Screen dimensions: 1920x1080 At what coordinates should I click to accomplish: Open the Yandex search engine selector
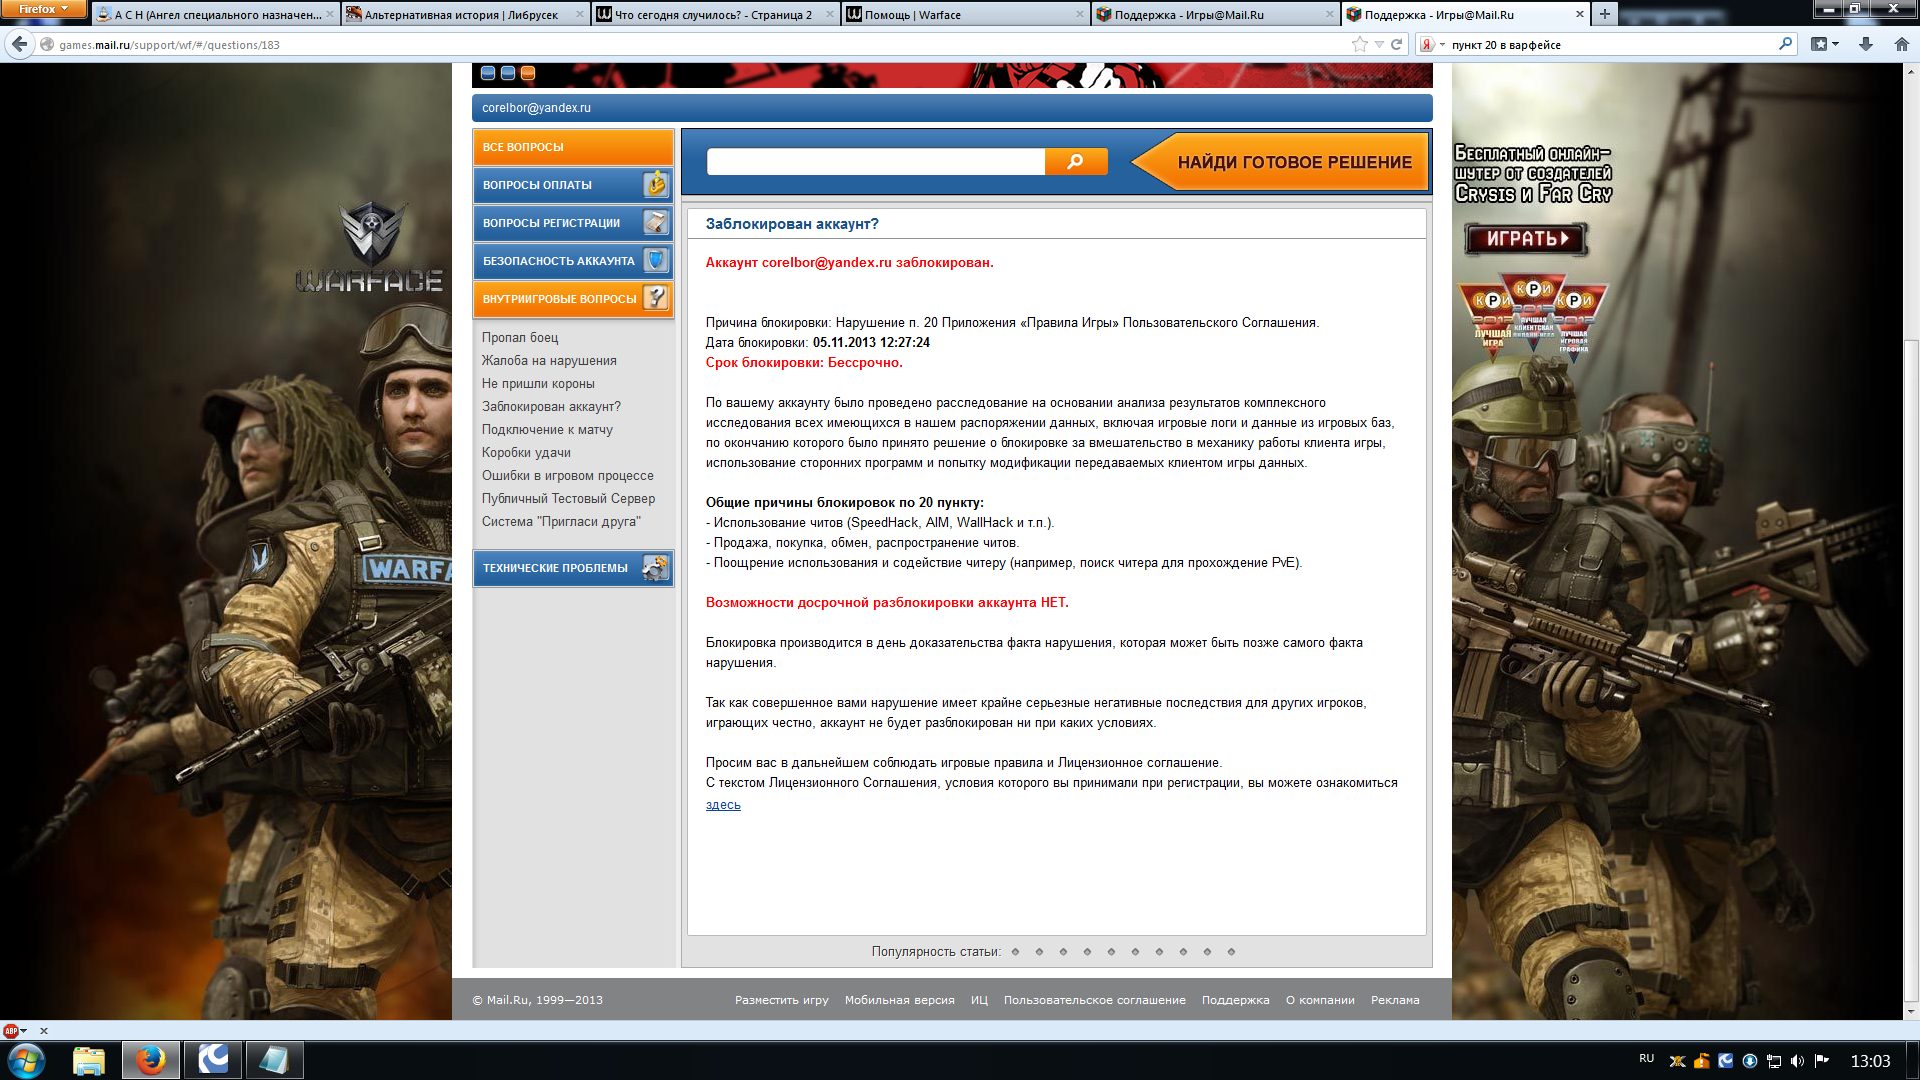coord(1433,44)
